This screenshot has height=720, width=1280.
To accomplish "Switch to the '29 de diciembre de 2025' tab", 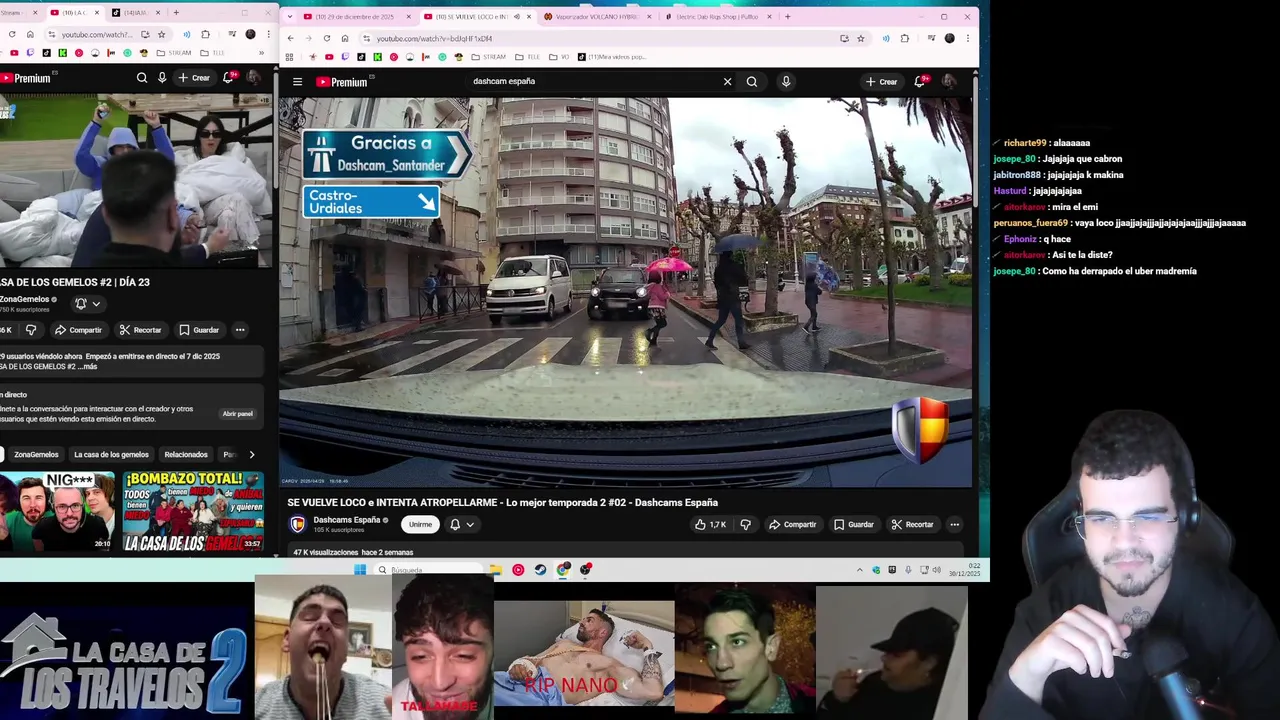I will (355, 16).
